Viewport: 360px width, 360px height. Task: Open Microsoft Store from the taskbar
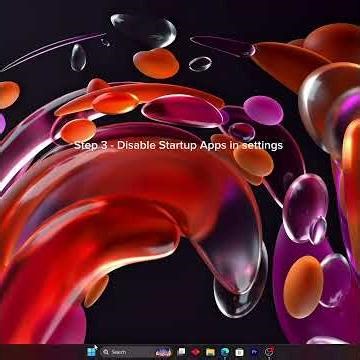[239, 352]
